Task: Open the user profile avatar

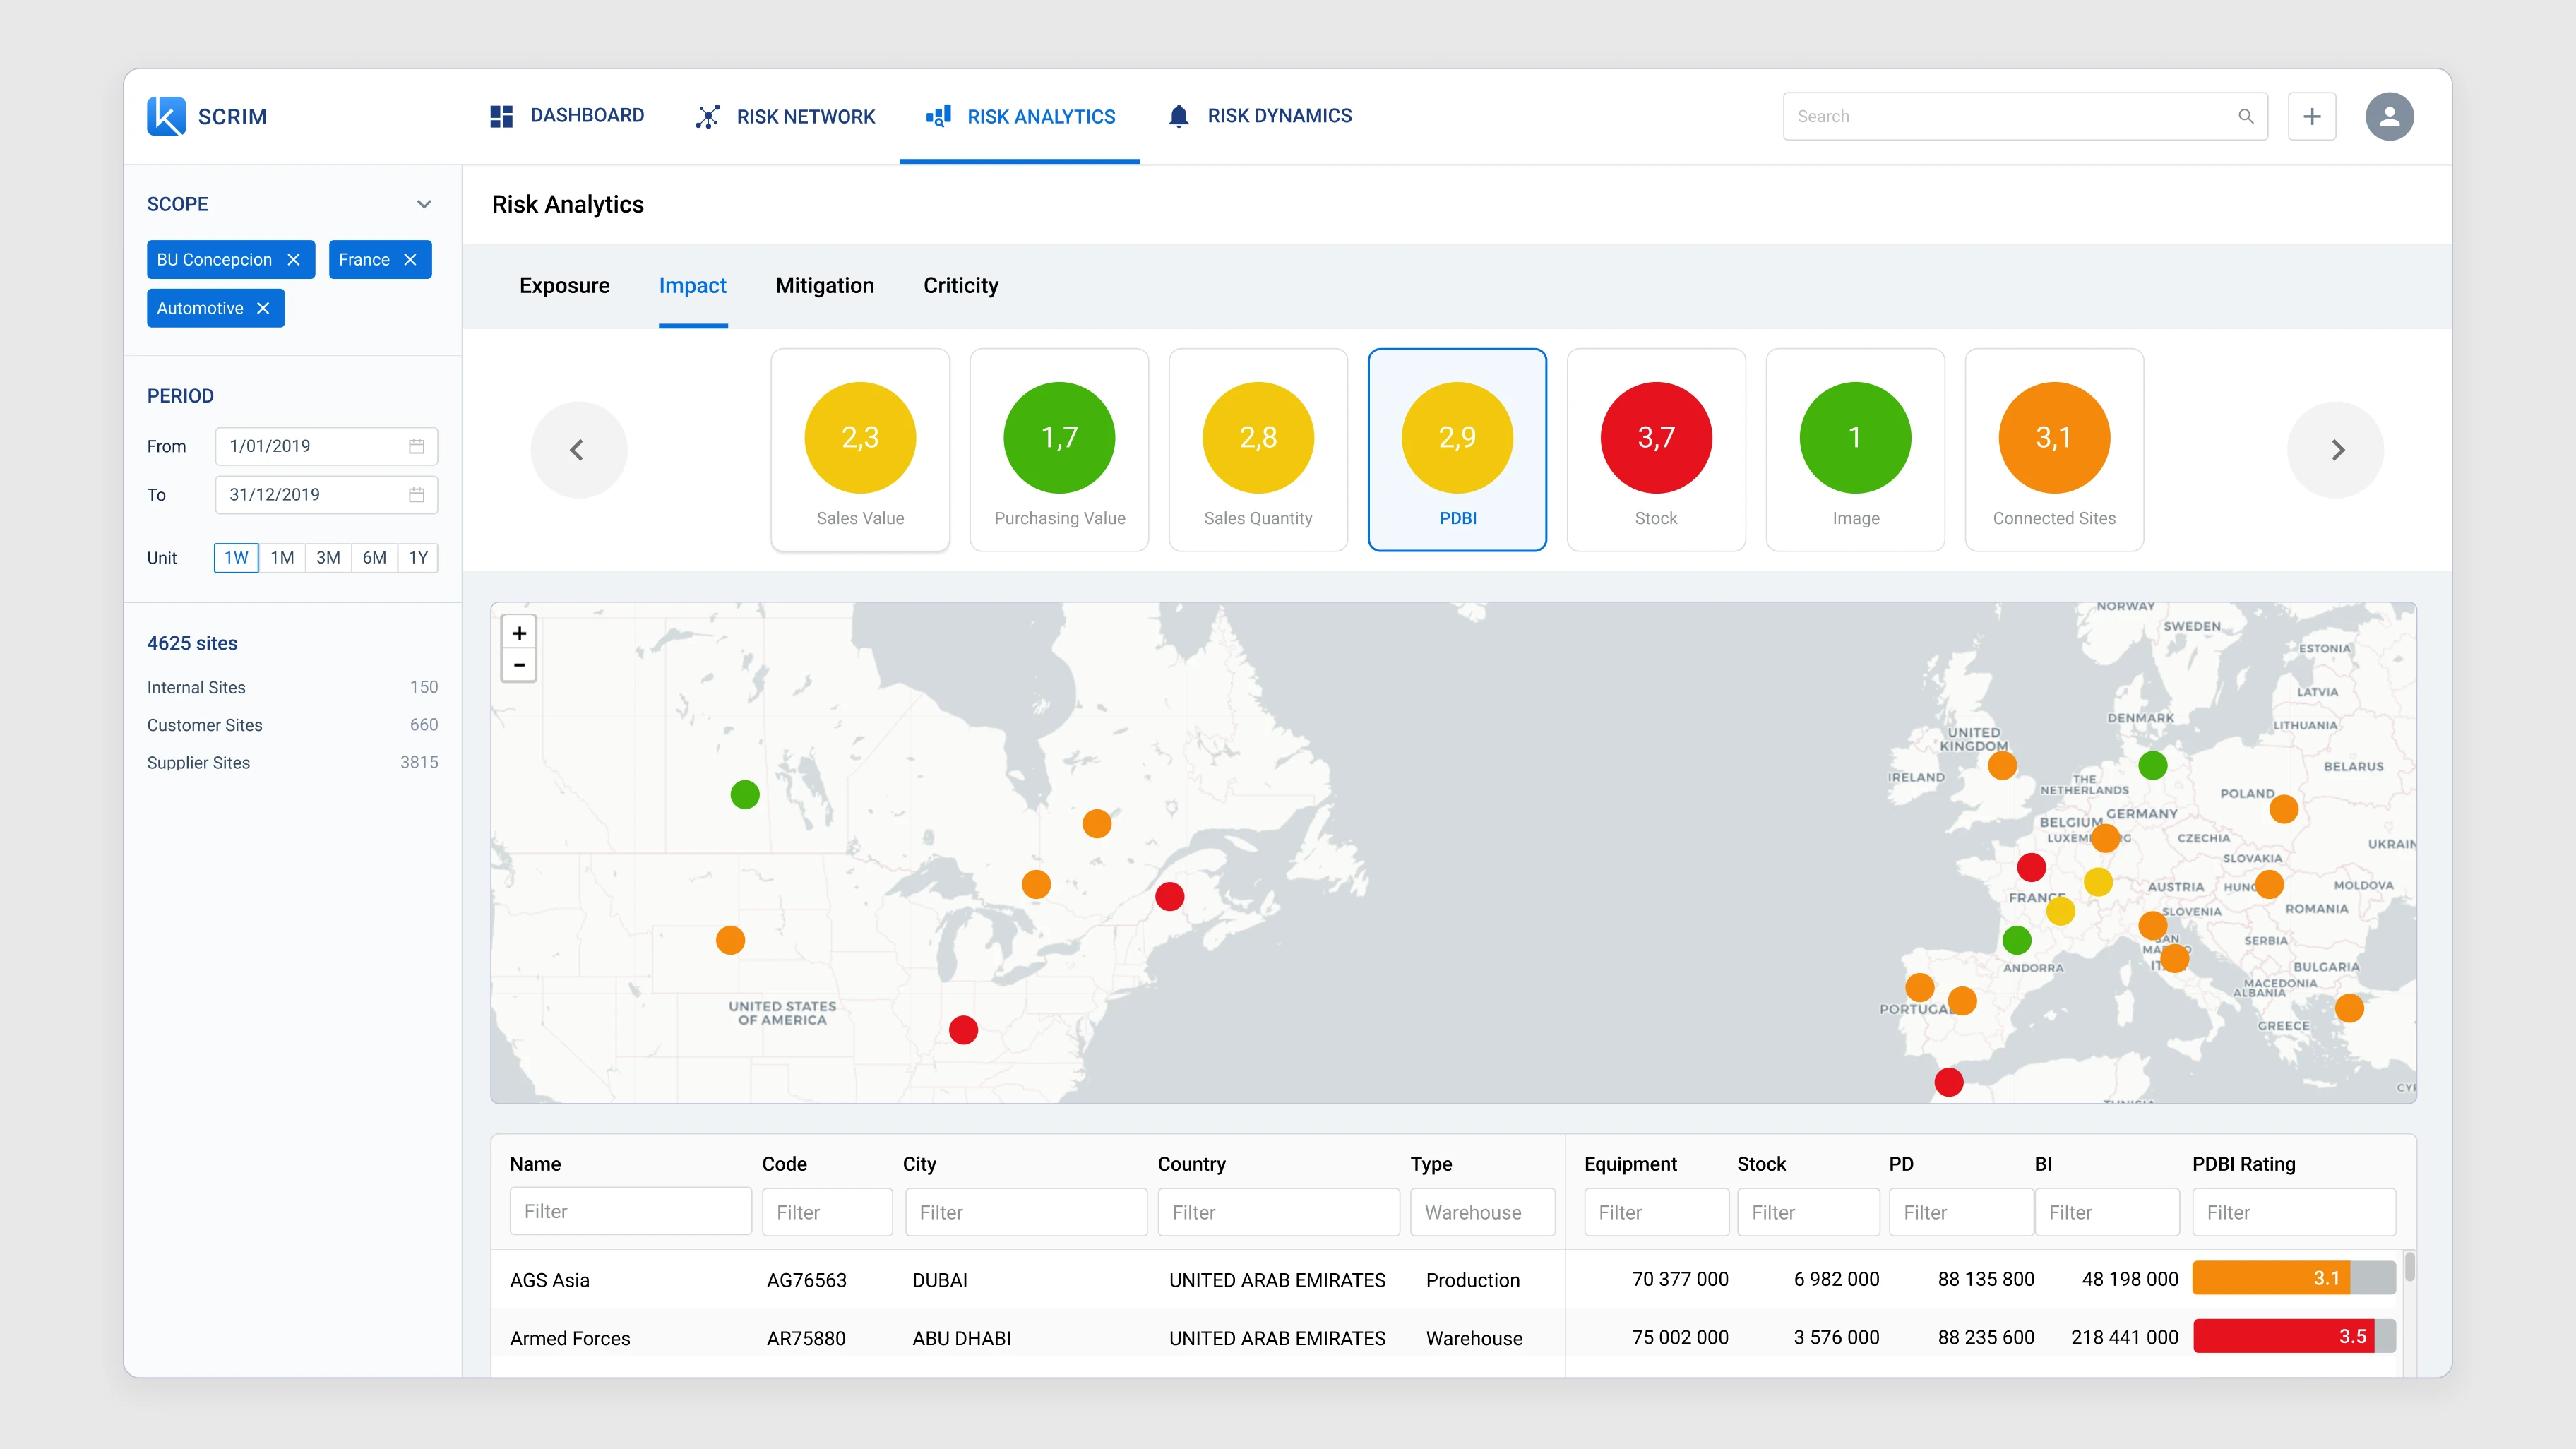Action: click(x=2389, y=116)
